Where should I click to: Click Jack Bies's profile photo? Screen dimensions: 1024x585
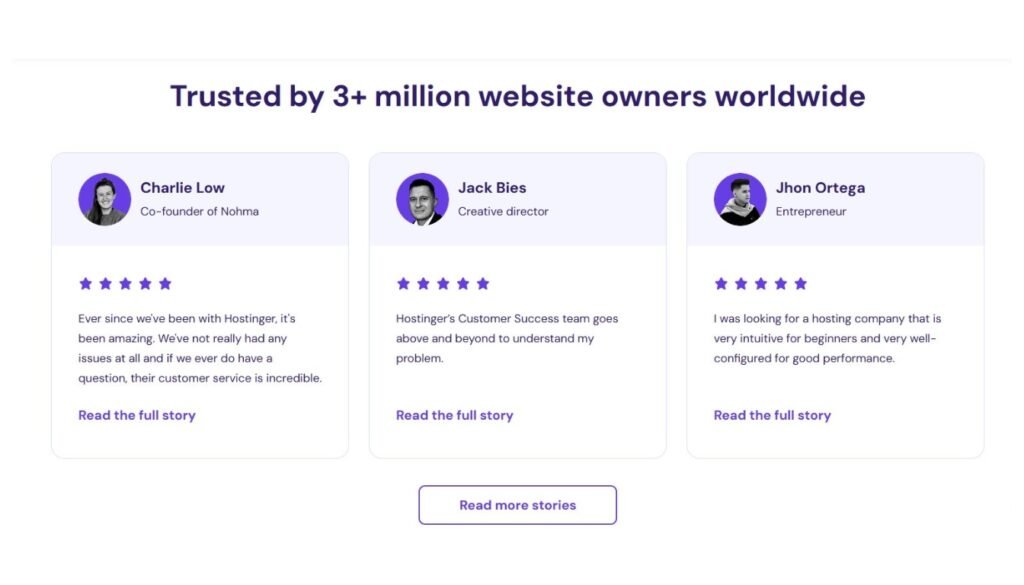[x=422, y=199]
